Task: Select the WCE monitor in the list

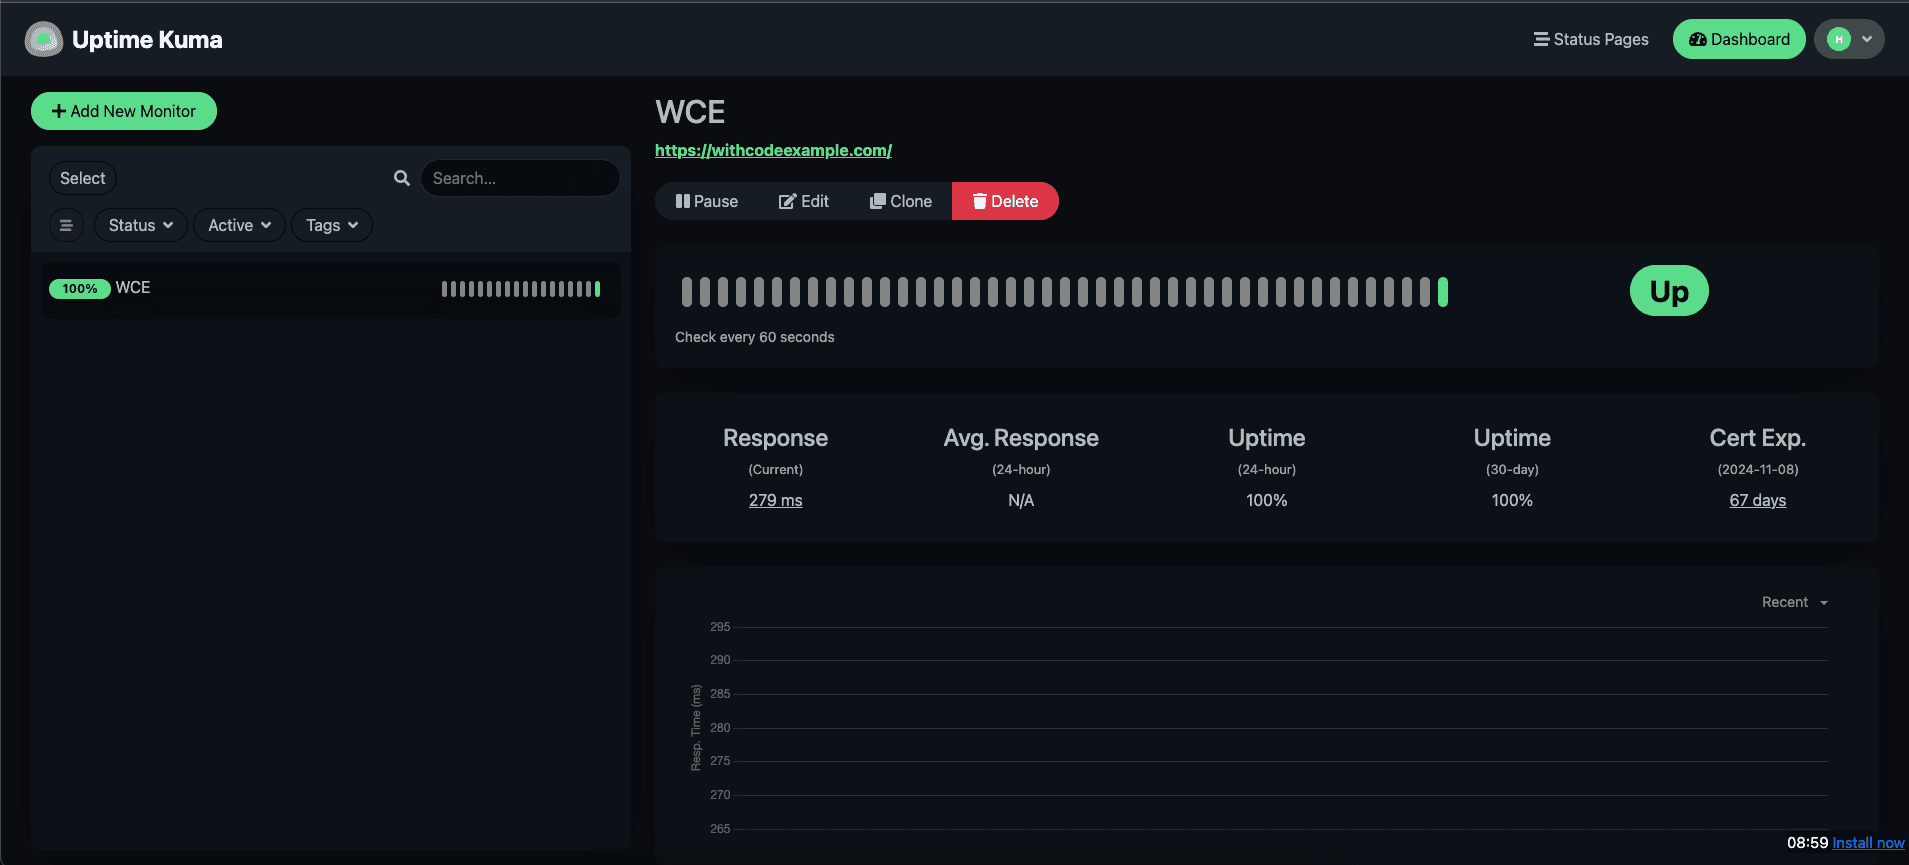Action: click(330, 289)
